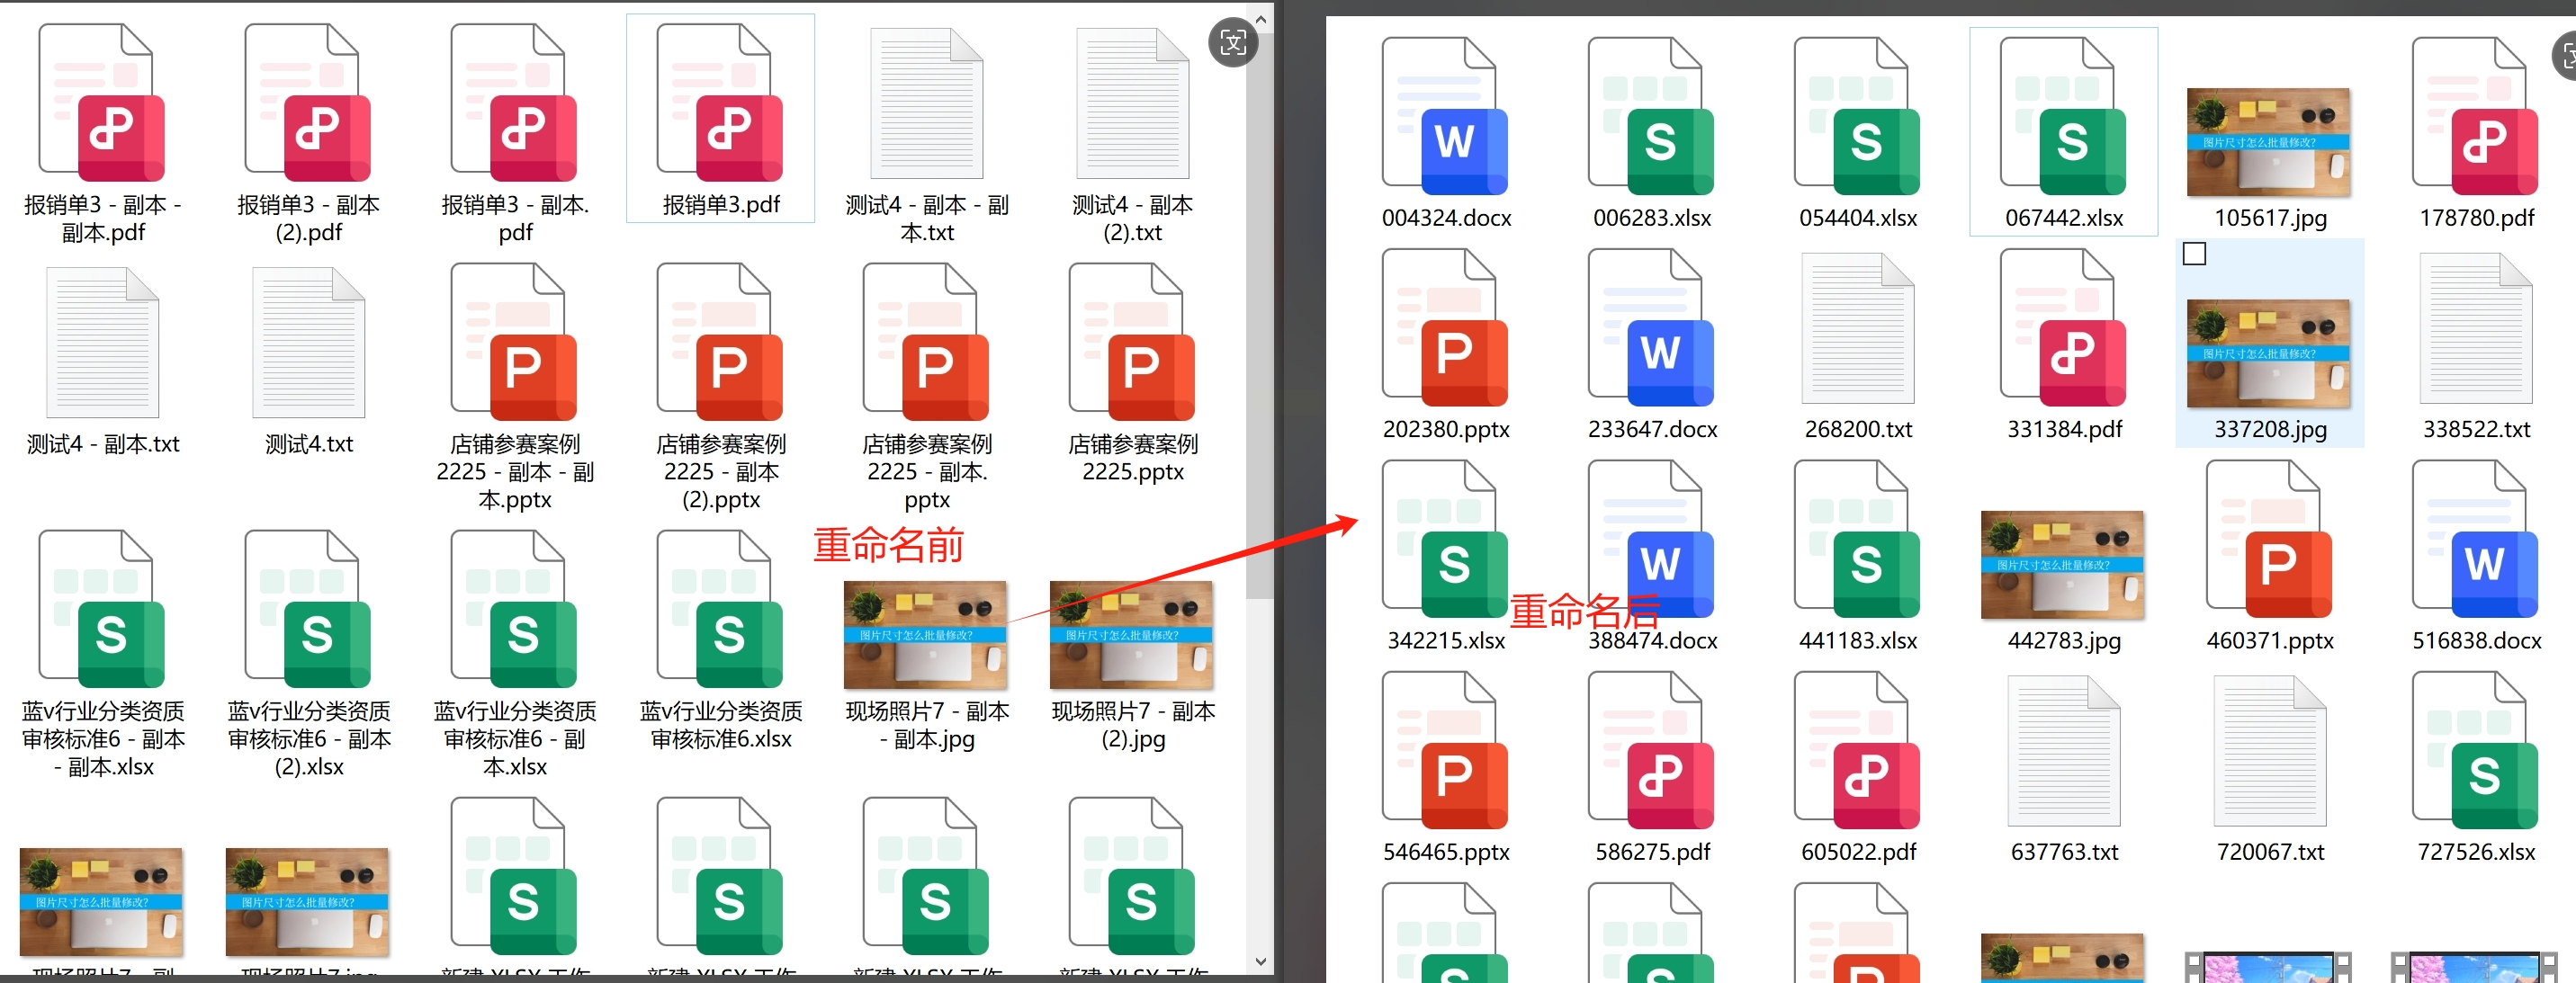Tick the checkbox on 337208.jpg

[2194, 254]
